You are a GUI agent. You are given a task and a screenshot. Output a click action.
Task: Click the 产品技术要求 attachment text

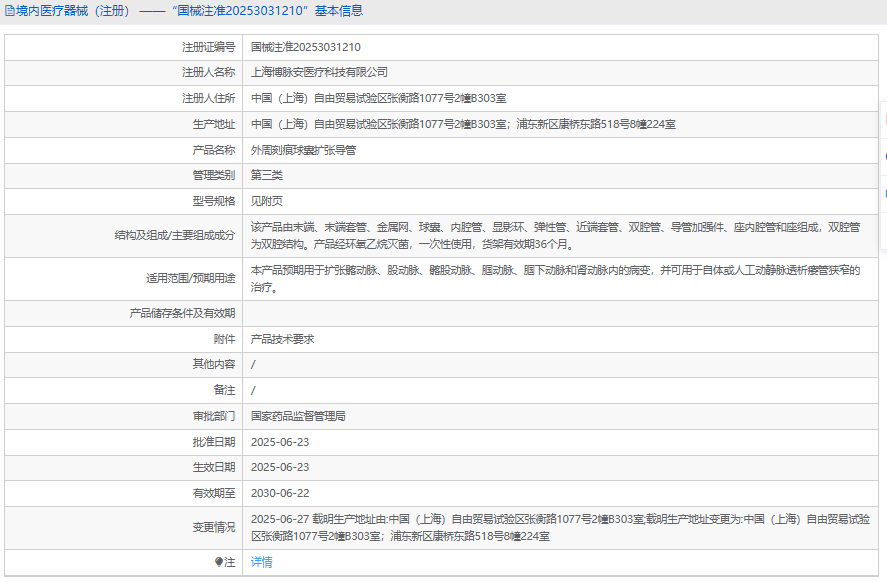click(x=282, y=339)
